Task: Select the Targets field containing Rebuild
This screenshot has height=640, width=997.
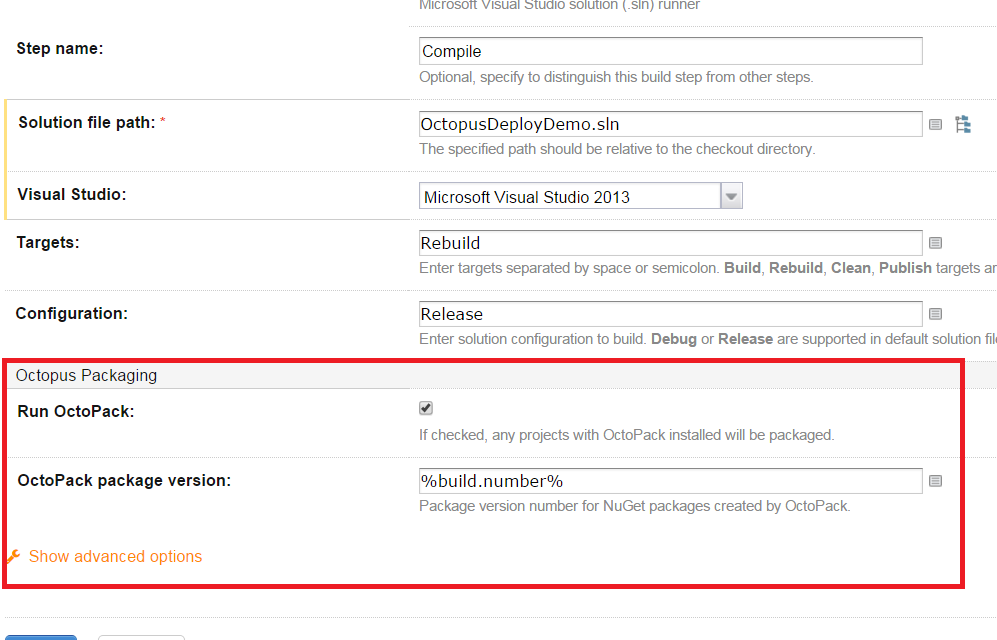Action: click(670, 243)
